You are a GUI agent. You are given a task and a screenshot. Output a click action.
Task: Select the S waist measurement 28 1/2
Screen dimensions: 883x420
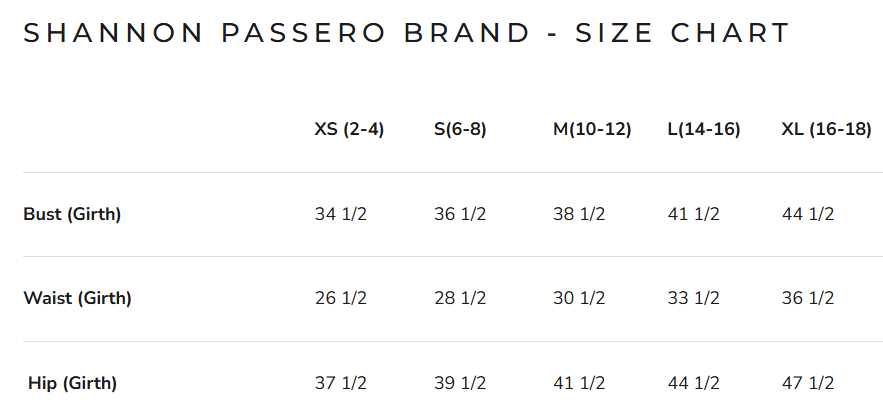460,298
